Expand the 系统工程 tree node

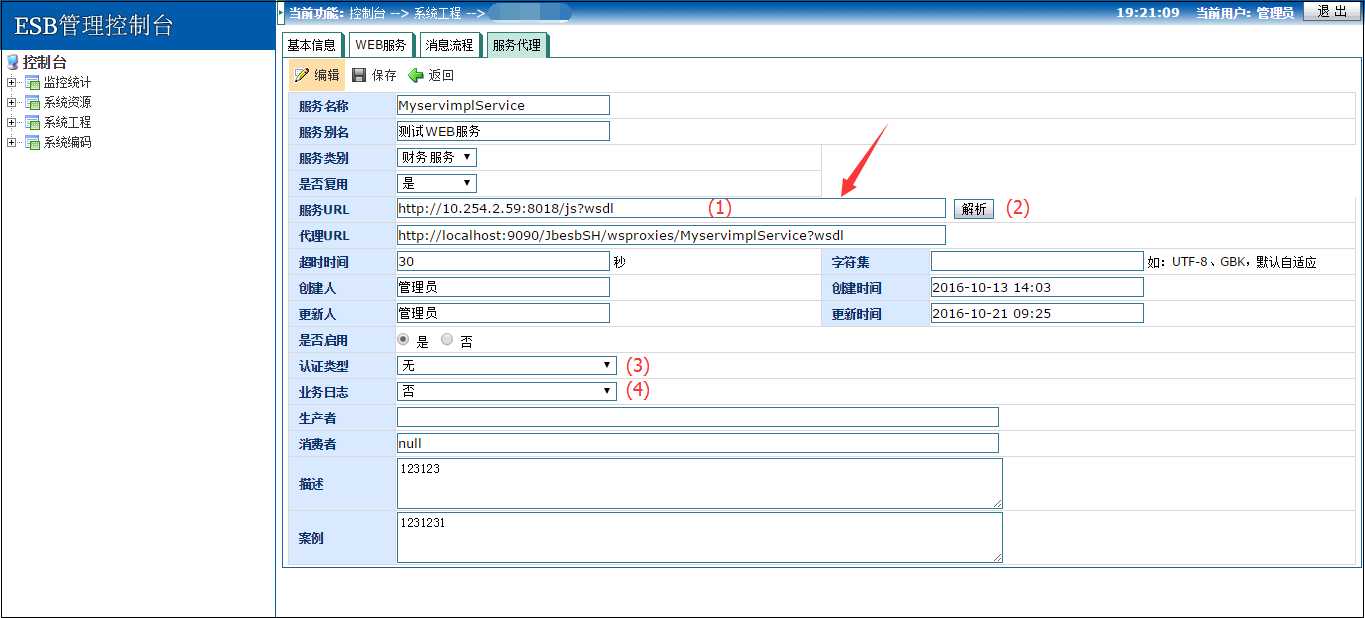[x=11, y=122]
